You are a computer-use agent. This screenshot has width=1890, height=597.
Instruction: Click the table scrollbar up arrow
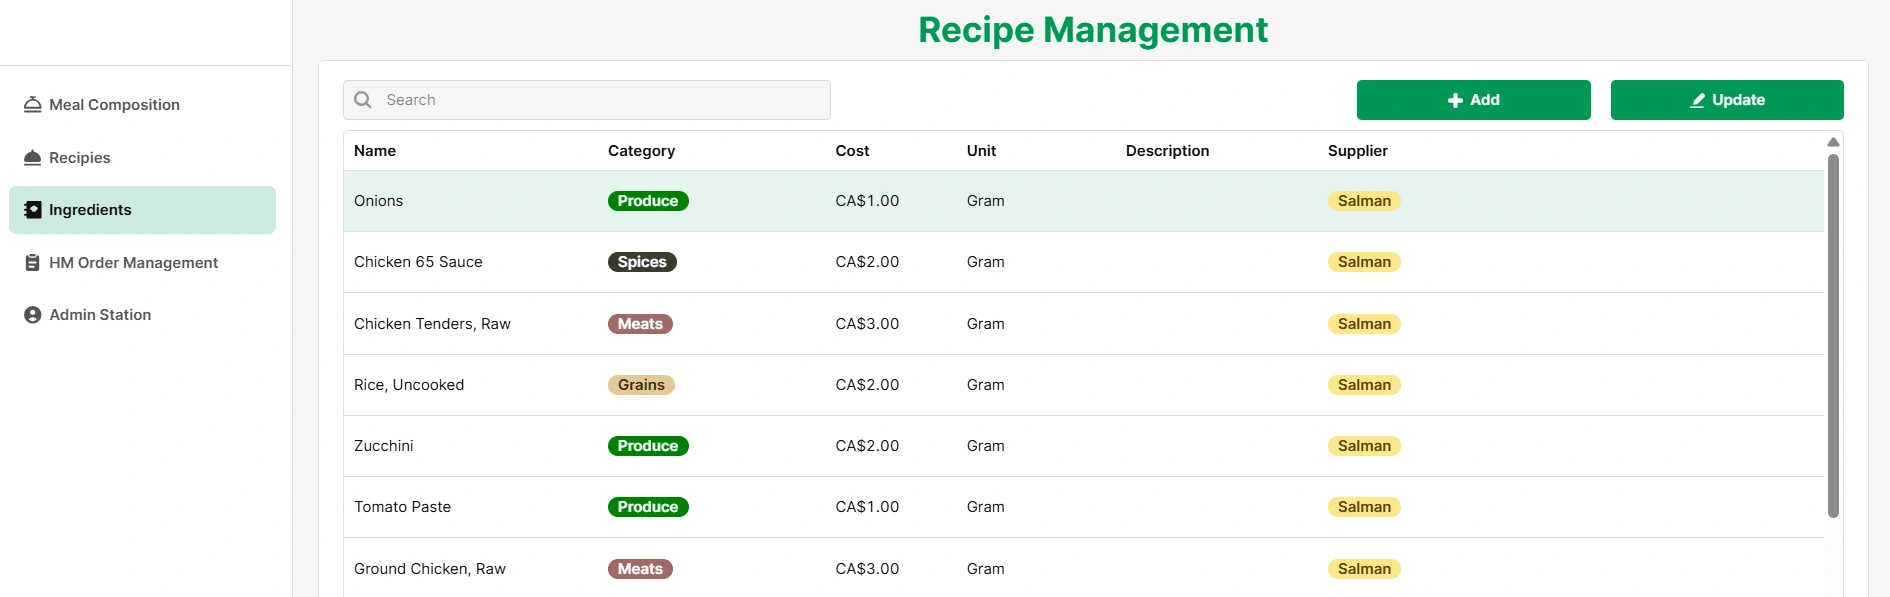(x=1833, y=142)
